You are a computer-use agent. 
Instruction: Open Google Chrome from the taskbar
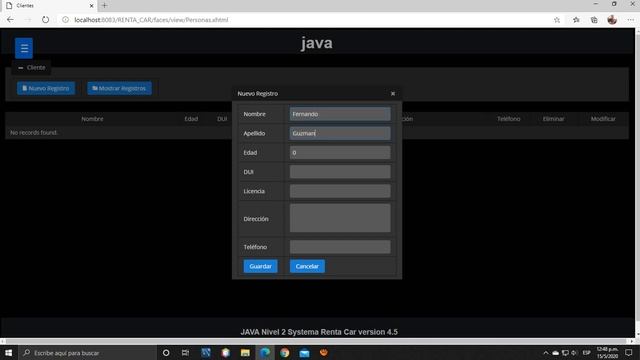pyautogui.click(x=284, y=353)
